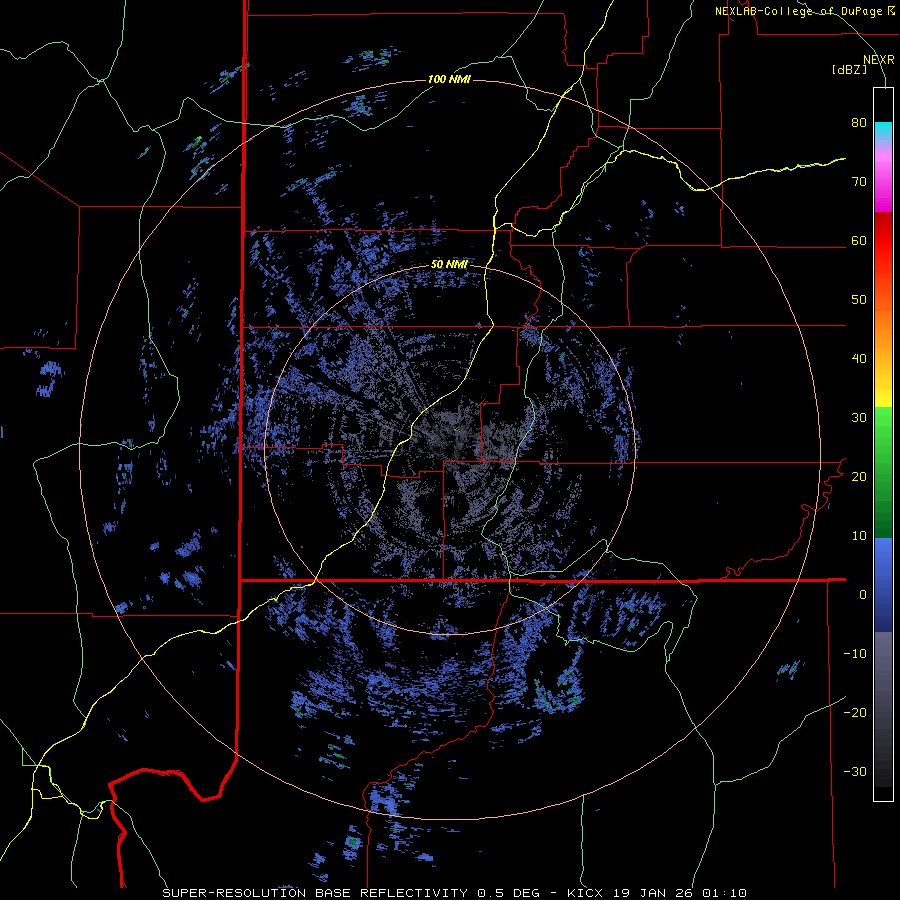This screenshot has height=900, width=900.
Task: Click the 40 value on dBZ scale
Action: [x=859, y=359]
